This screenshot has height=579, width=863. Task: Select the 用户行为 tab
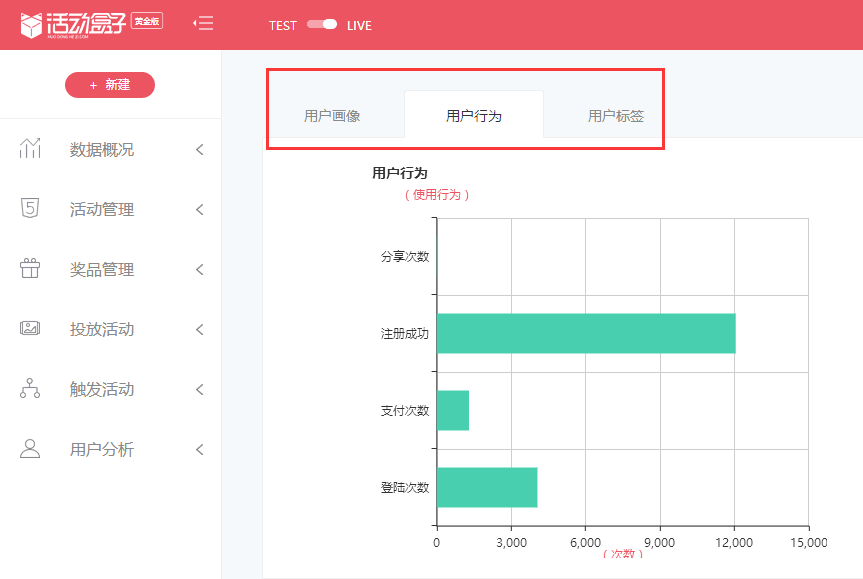click(474, 116)
